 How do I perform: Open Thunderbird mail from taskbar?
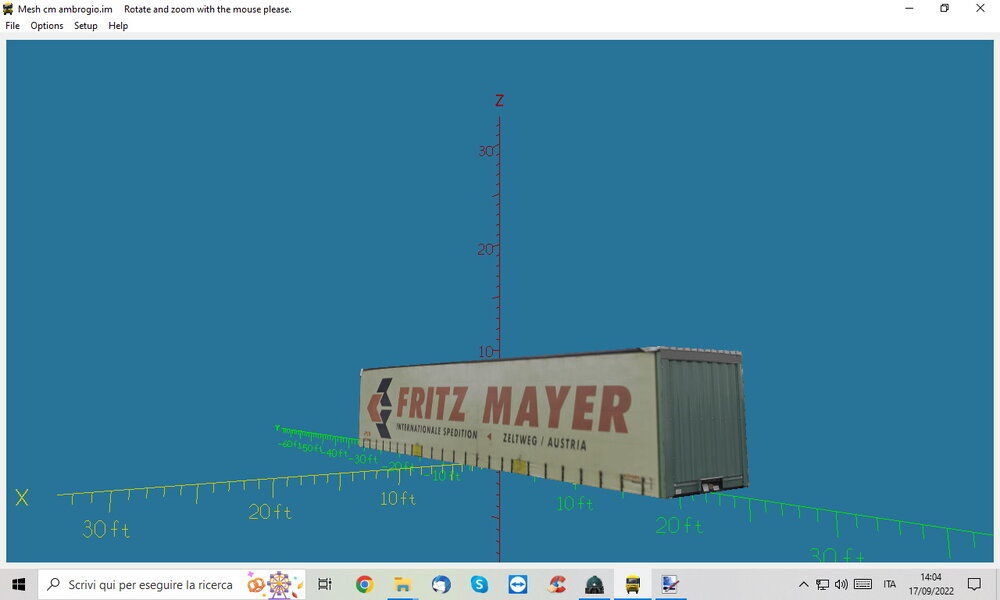[441, 584]
